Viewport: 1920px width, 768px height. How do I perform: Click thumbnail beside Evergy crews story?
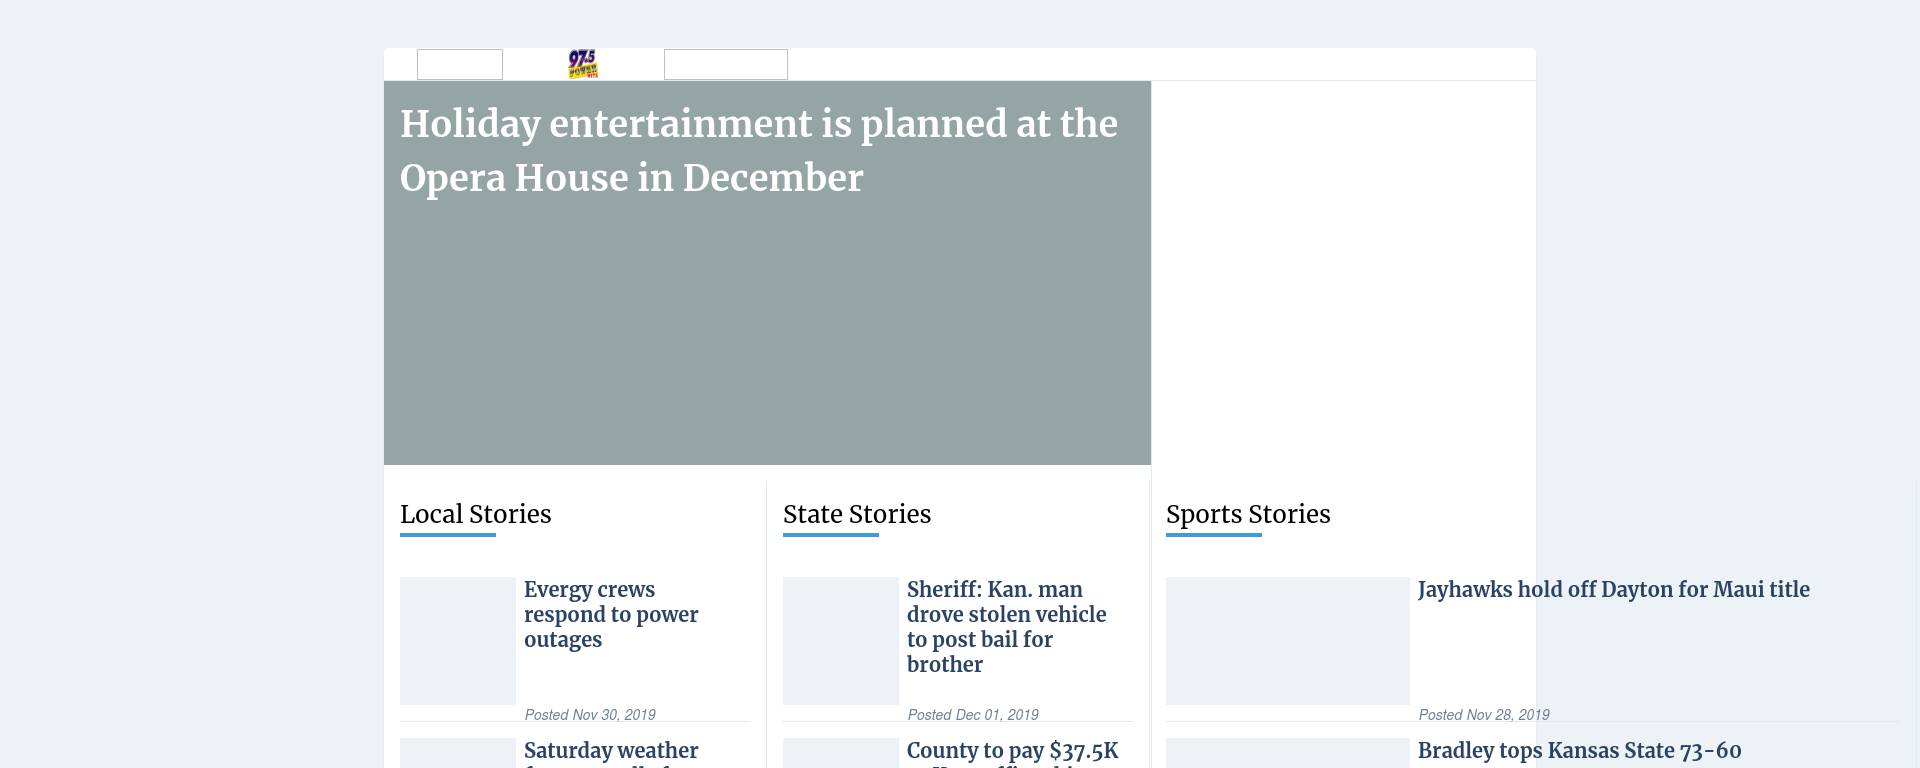457,640
